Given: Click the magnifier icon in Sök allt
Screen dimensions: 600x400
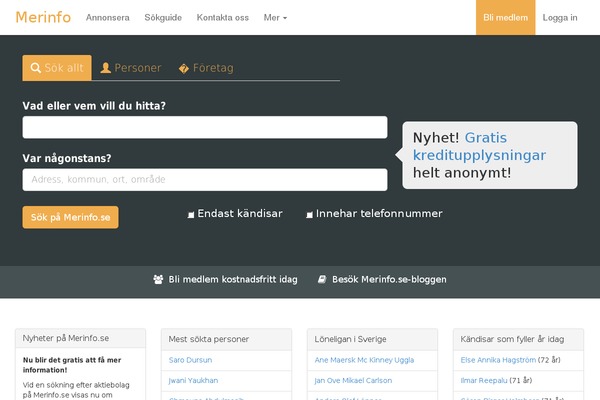Looking at the screenshot, I should click(x=35, y=68).
